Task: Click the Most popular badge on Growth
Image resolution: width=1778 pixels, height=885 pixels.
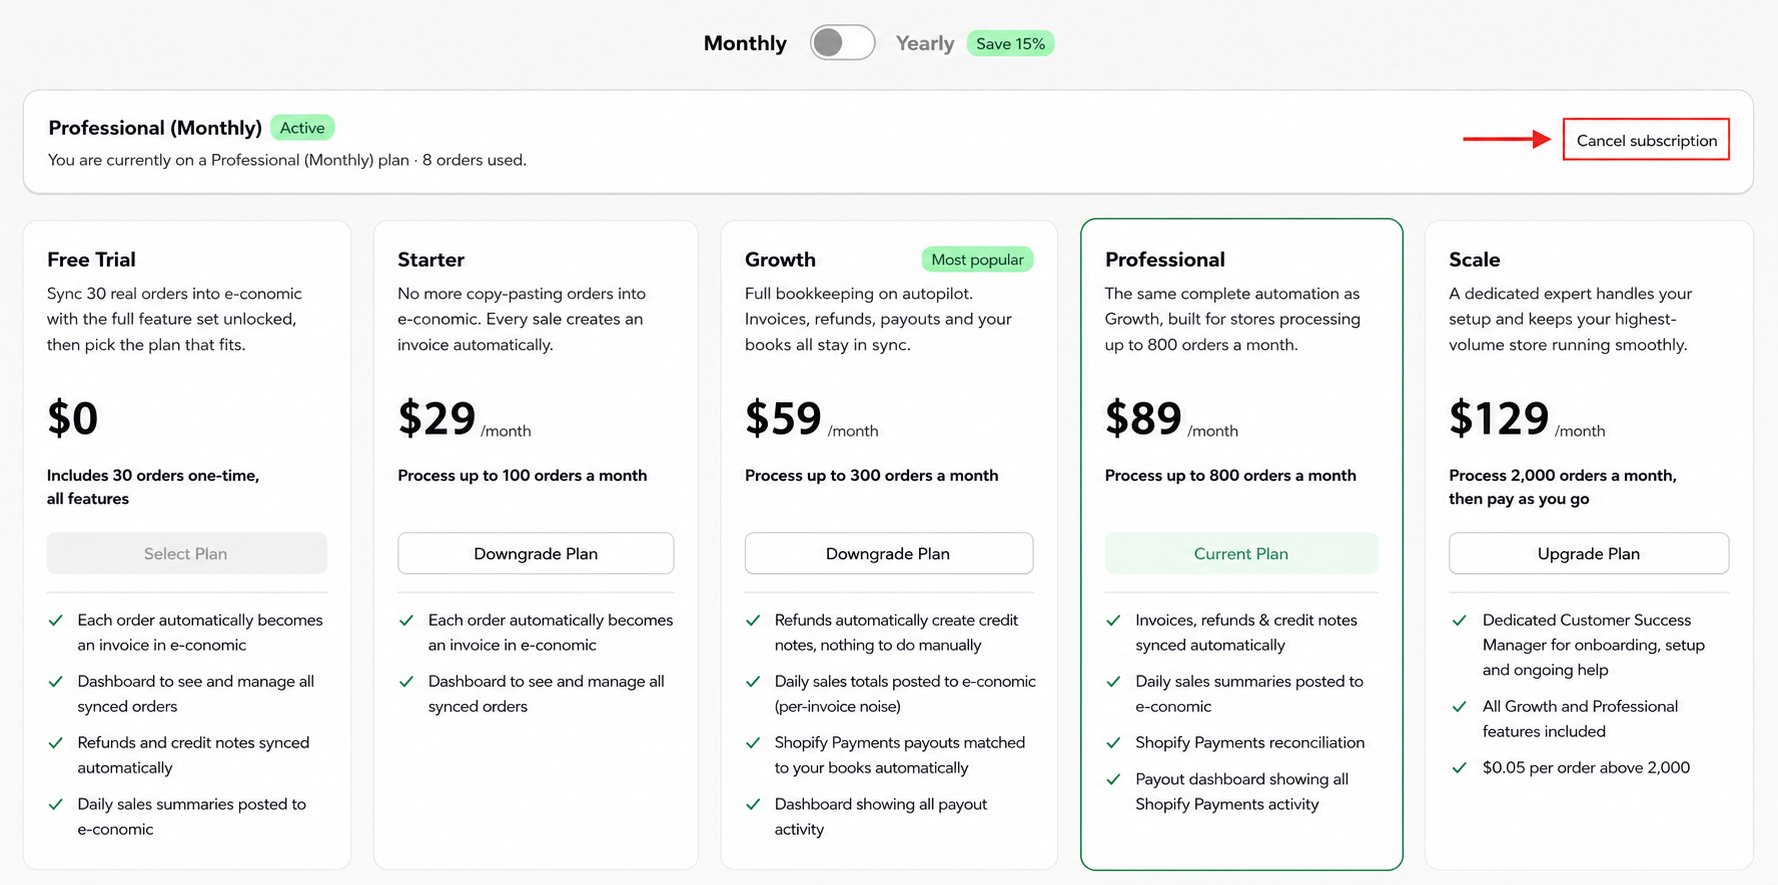Action: pyautogui.click(x=977, y=259)
